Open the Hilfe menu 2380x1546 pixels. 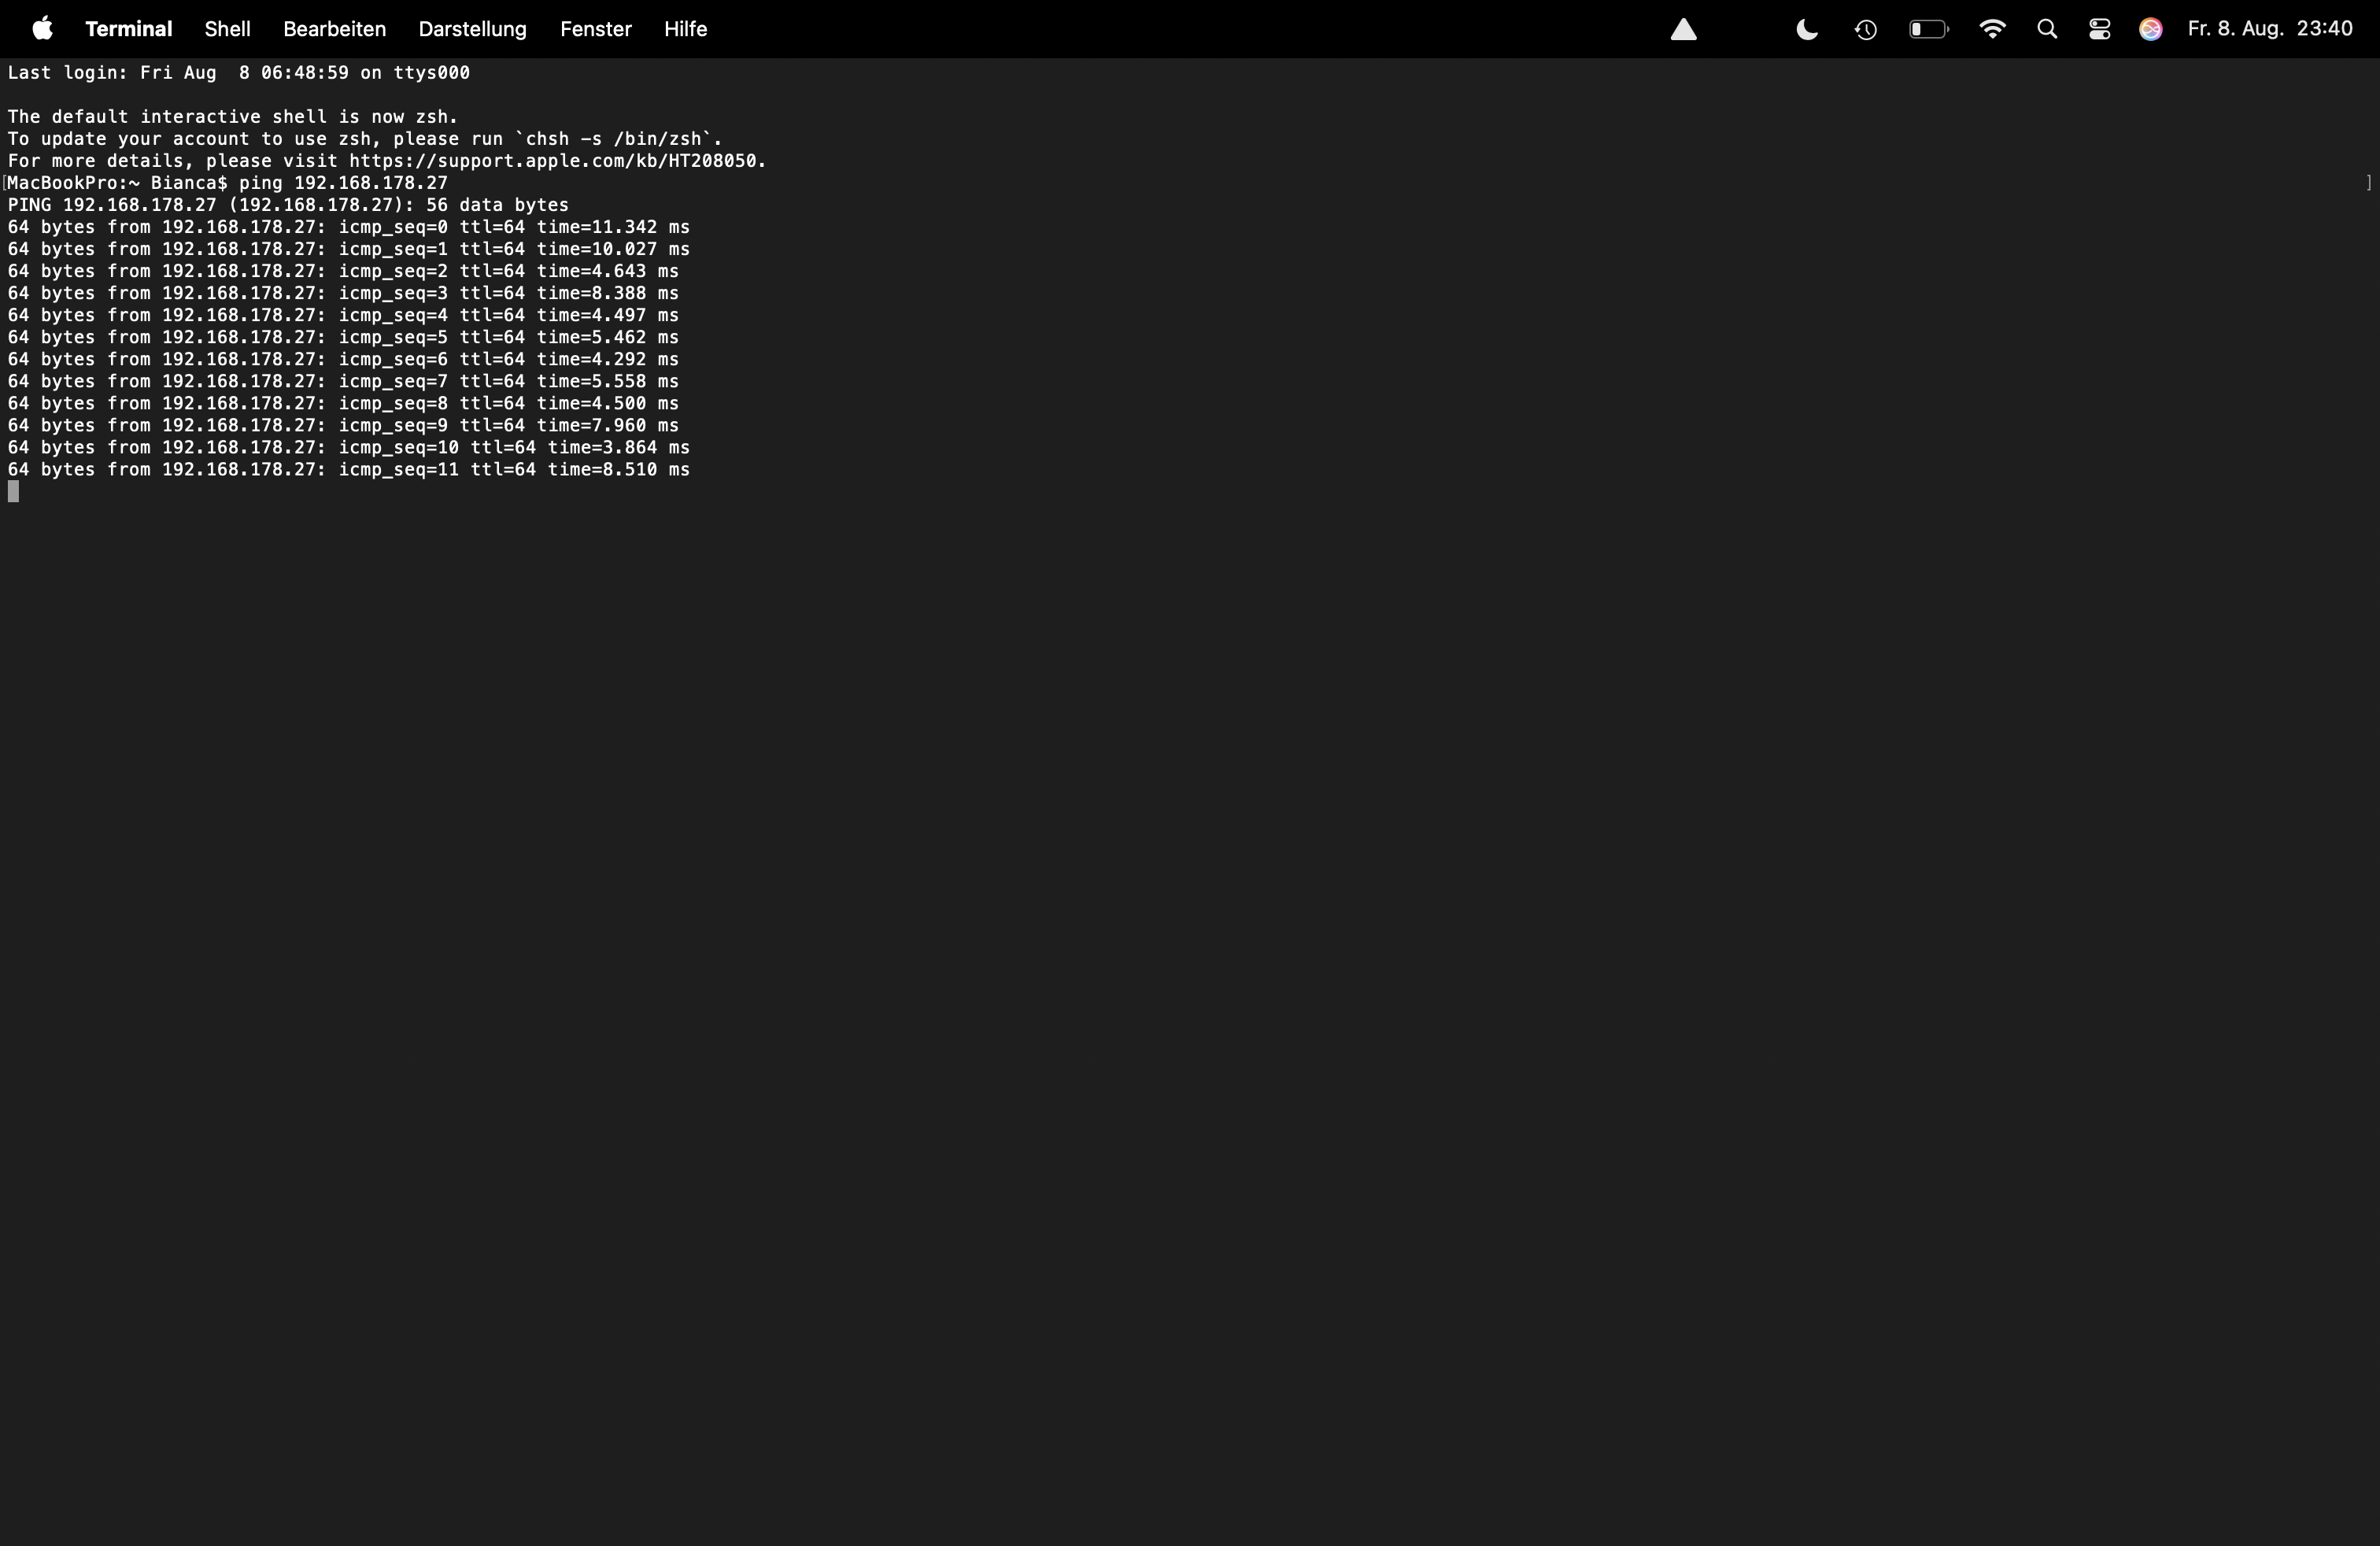pos(685,29)
